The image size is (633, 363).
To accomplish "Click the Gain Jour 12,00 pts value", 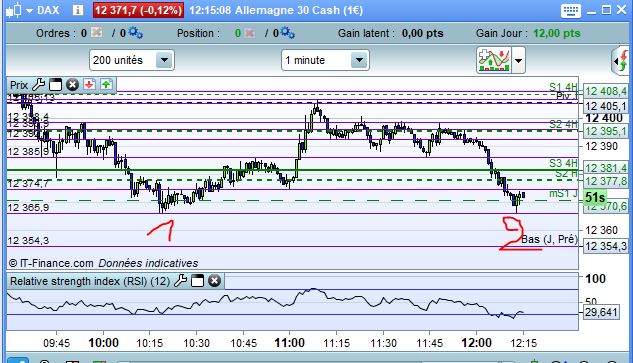I will coord(556,33).
